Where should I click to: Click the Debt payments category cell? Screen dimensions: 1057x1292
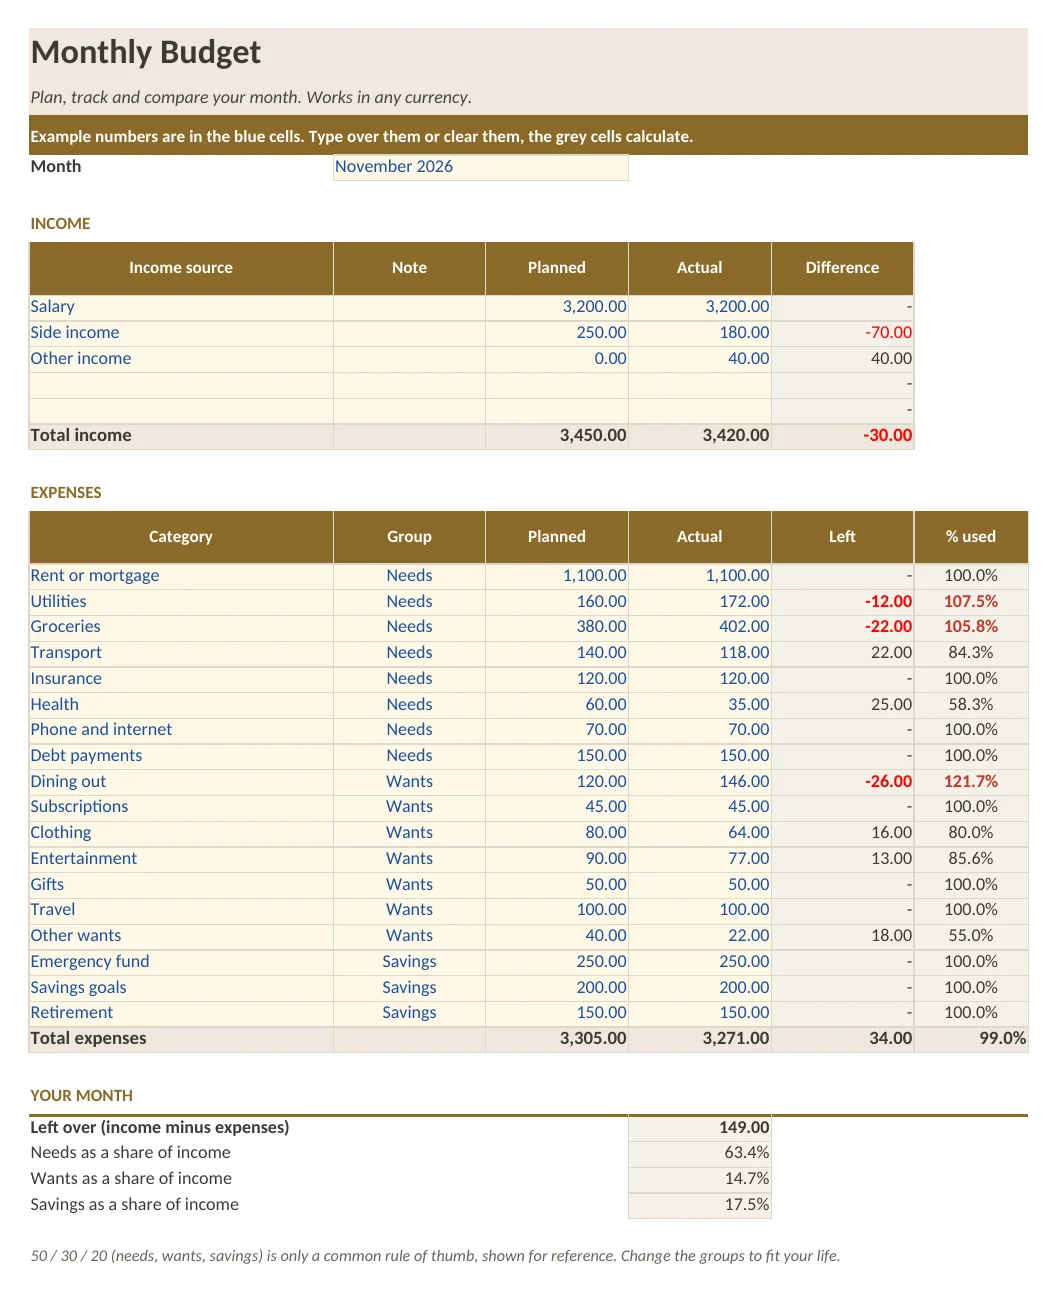[x=181, y=756]
